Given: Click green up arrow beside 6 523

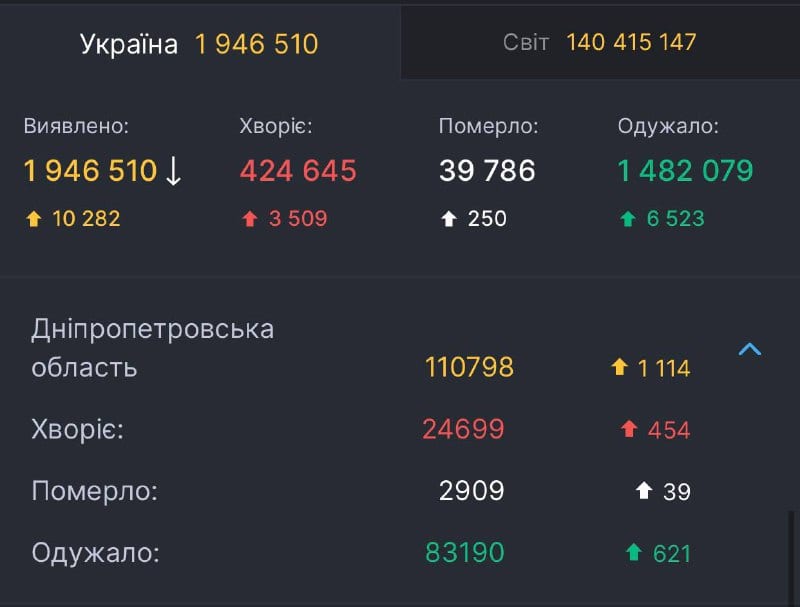Looking at the screenshot, I should coord(628,219).
